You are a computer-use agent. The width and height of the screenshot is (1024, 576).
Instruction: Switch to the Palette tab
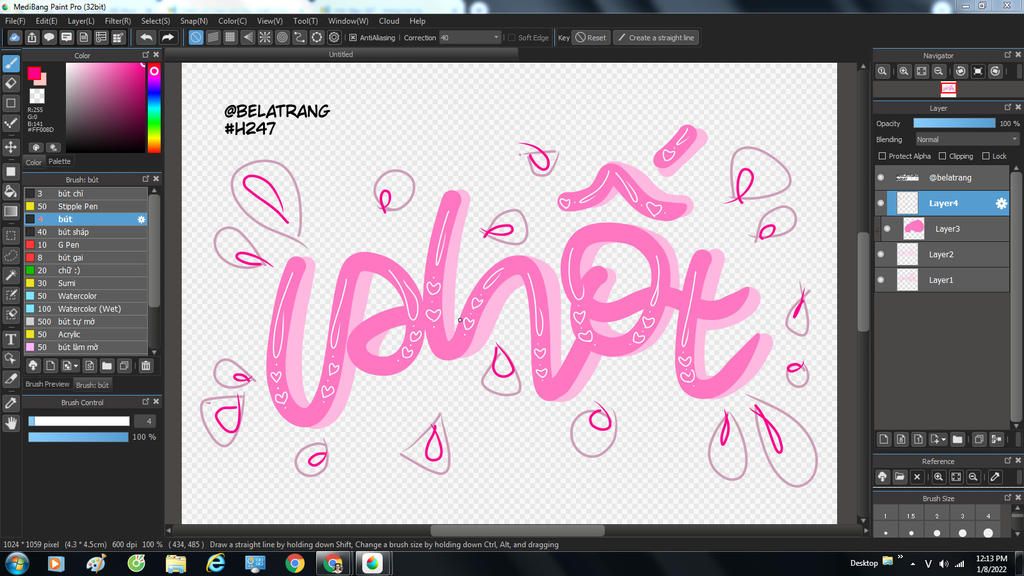pos(59,161)
